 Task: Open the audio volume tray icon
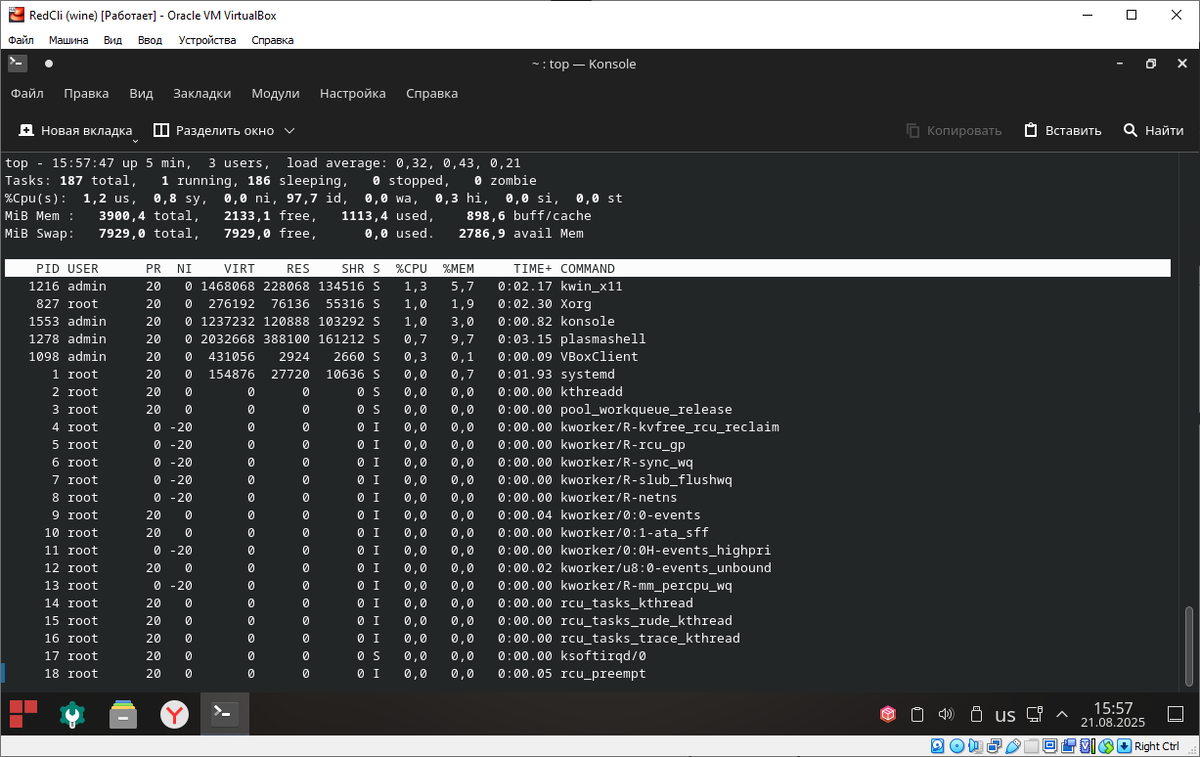pos(946,714)
